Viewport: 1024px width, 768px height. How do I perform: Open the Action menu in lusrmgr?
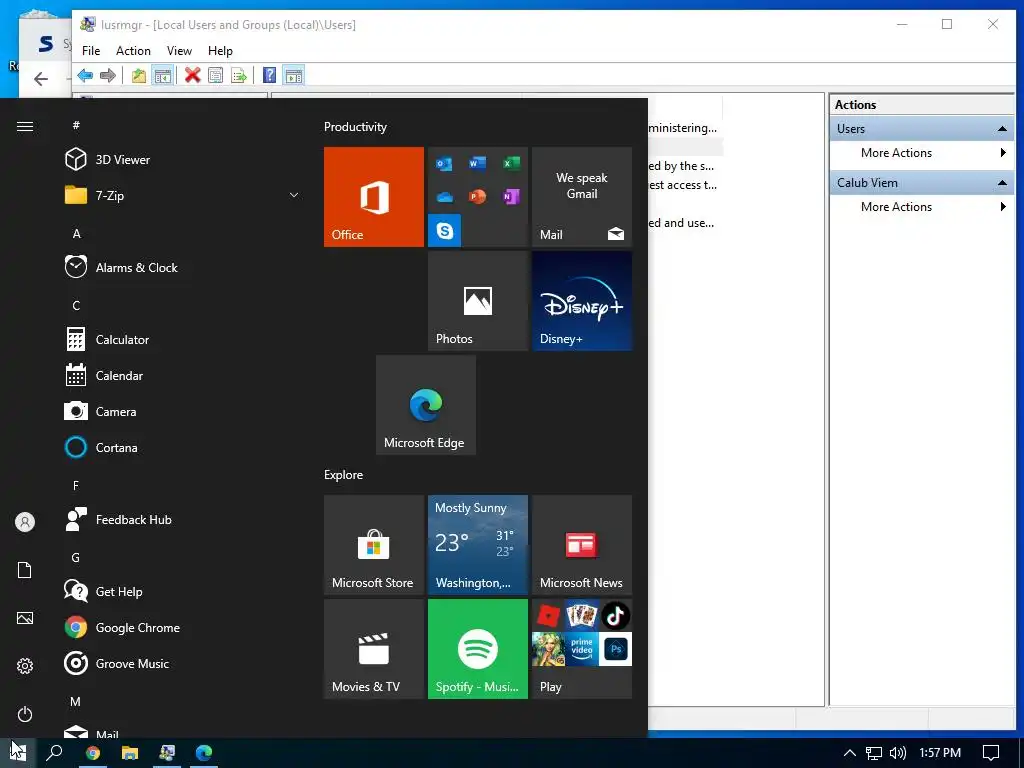tap(133, 51)
